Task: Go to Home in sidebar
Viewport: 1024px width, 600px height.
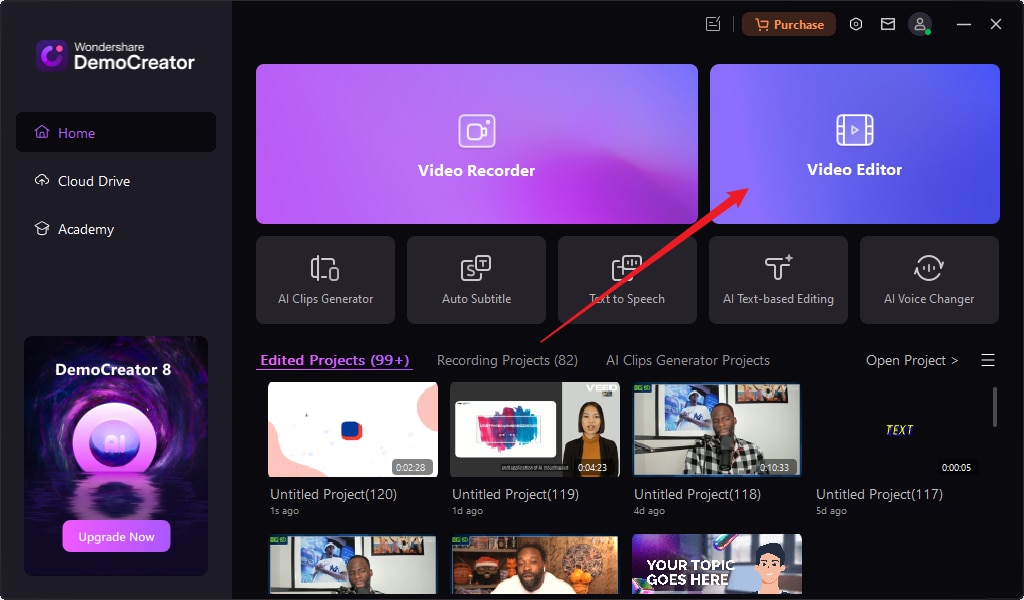Action: coord(116,133)
